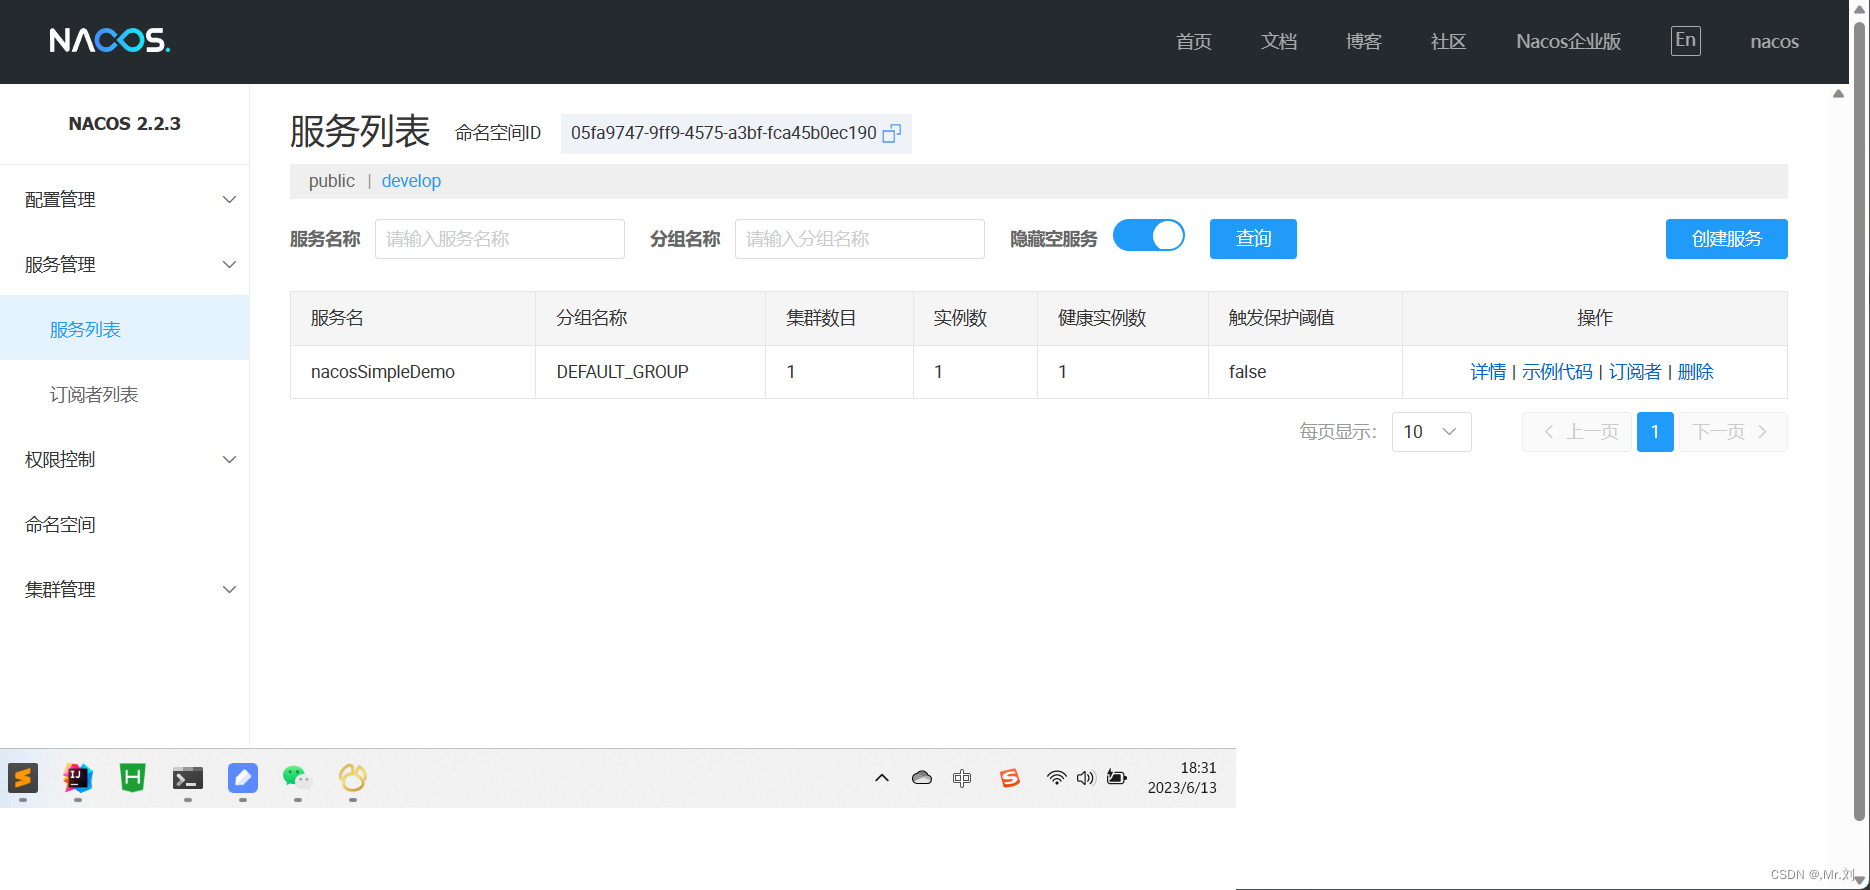Viewport: 1870px width, 890px height.
Task: Expand the 集群管理 sidebar menu
Action: pos(125,590)
